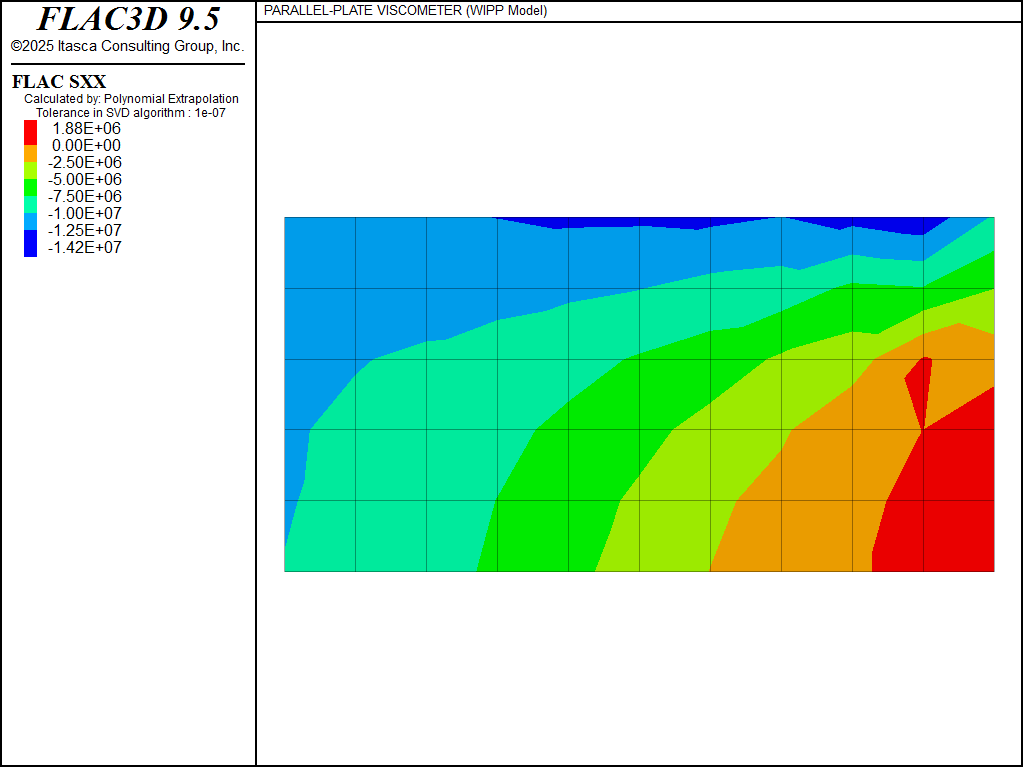
Task: Click the legend value -1.42E+07
Action: tap(85, 248)
